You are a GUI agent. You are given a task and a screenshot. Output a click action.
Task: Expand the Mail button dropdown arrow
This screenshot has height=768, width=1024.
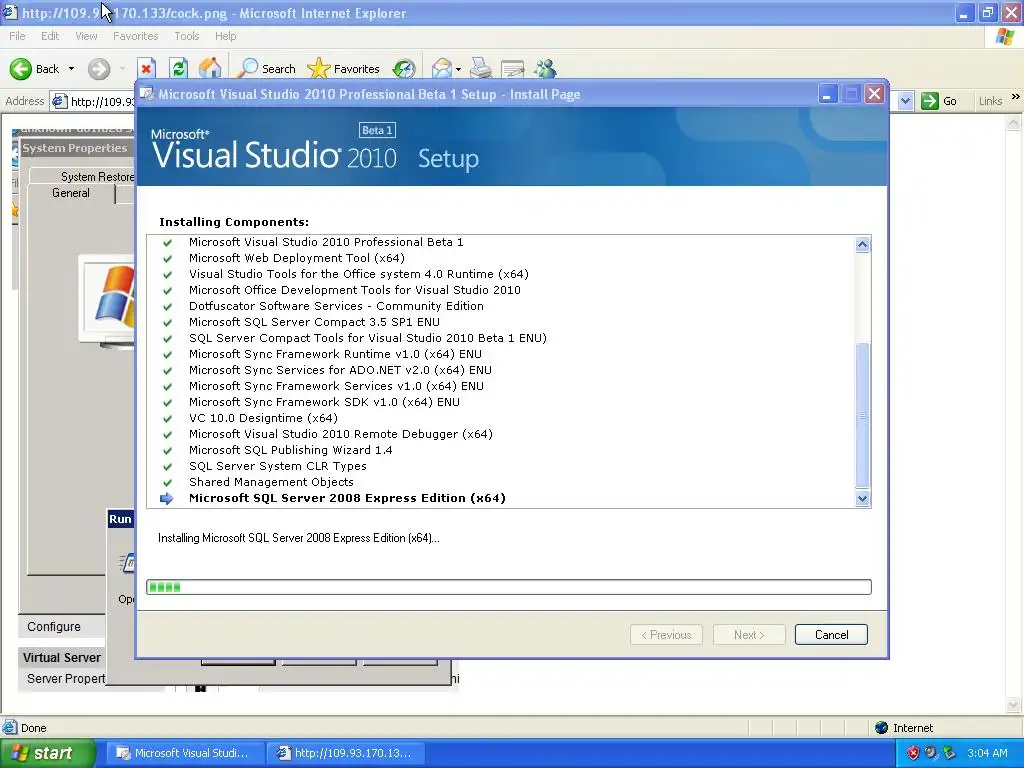tap(458, 69)
